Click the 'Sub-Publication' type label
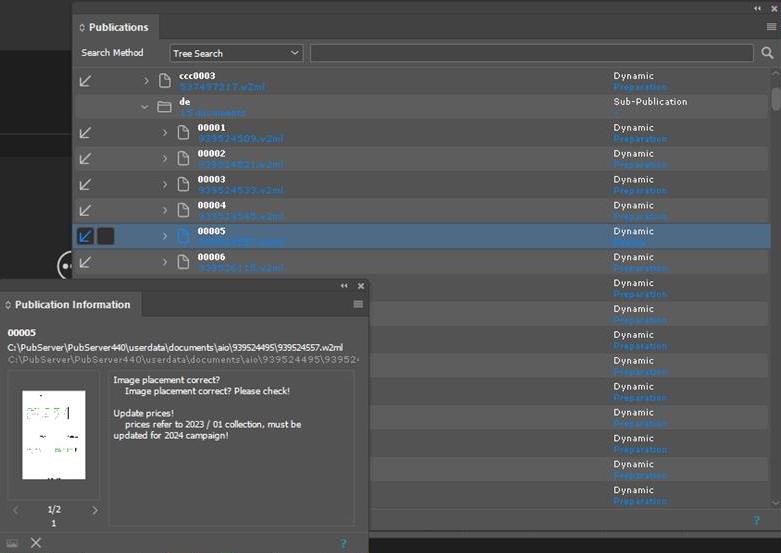Image resolution: width=781 pixels, height=553 pixels. click(x=650, y=102)
